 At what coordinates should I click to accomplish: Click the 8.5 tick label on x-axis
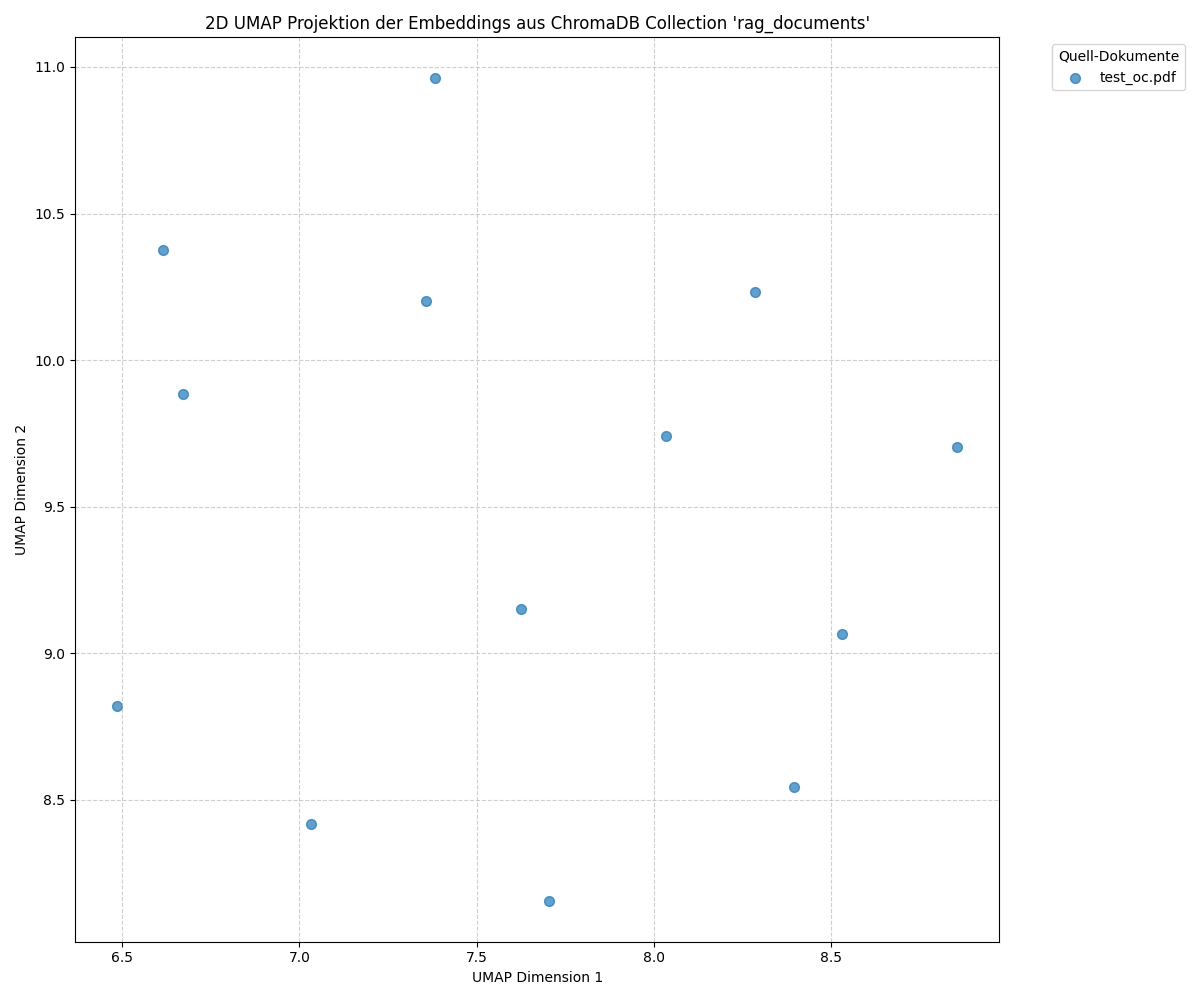click(830, 958)
